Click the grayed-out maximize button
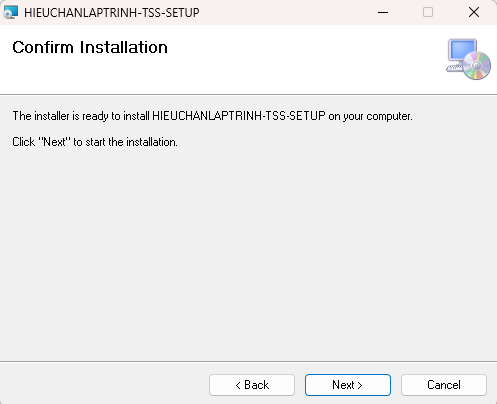The width and height of the screenshot is (497, 404). click(428, 12)
